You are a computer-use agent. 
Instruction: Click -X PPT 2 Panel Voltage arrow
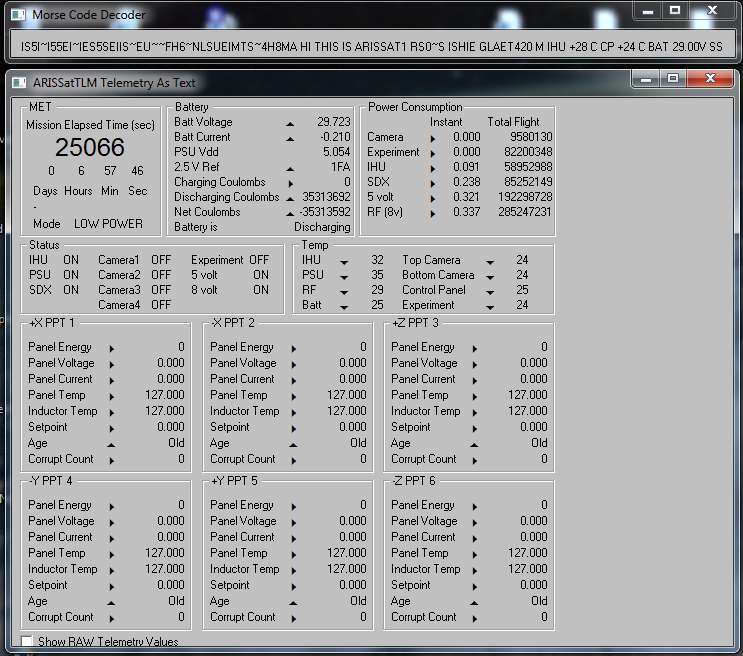click(294, 364)
